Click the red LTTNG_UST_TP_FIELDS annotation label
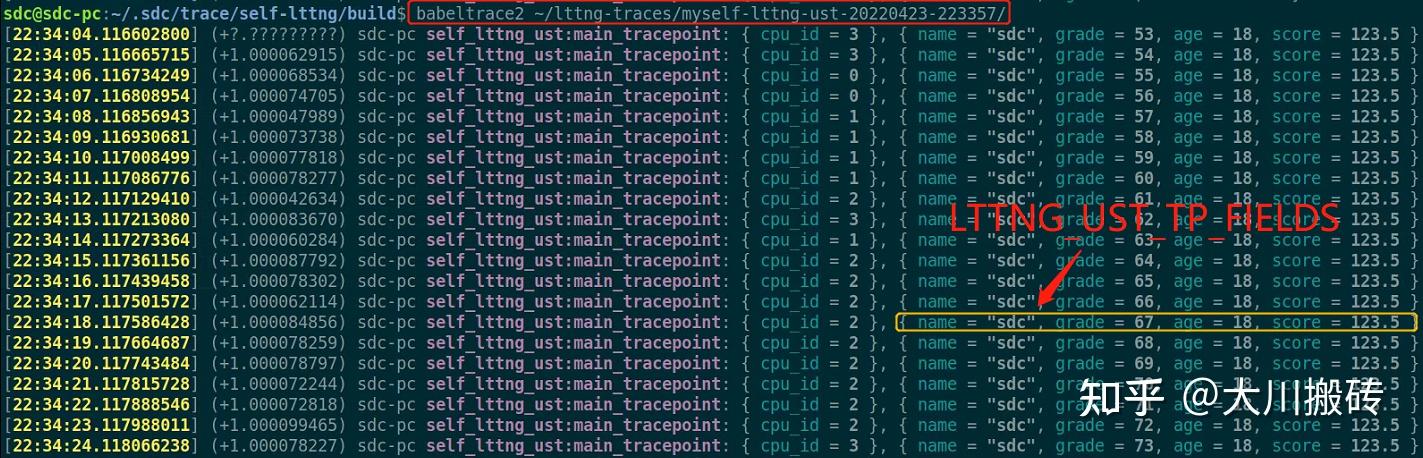The width and height of the screenshot is (1423, 458). (x=1143, y=218)
